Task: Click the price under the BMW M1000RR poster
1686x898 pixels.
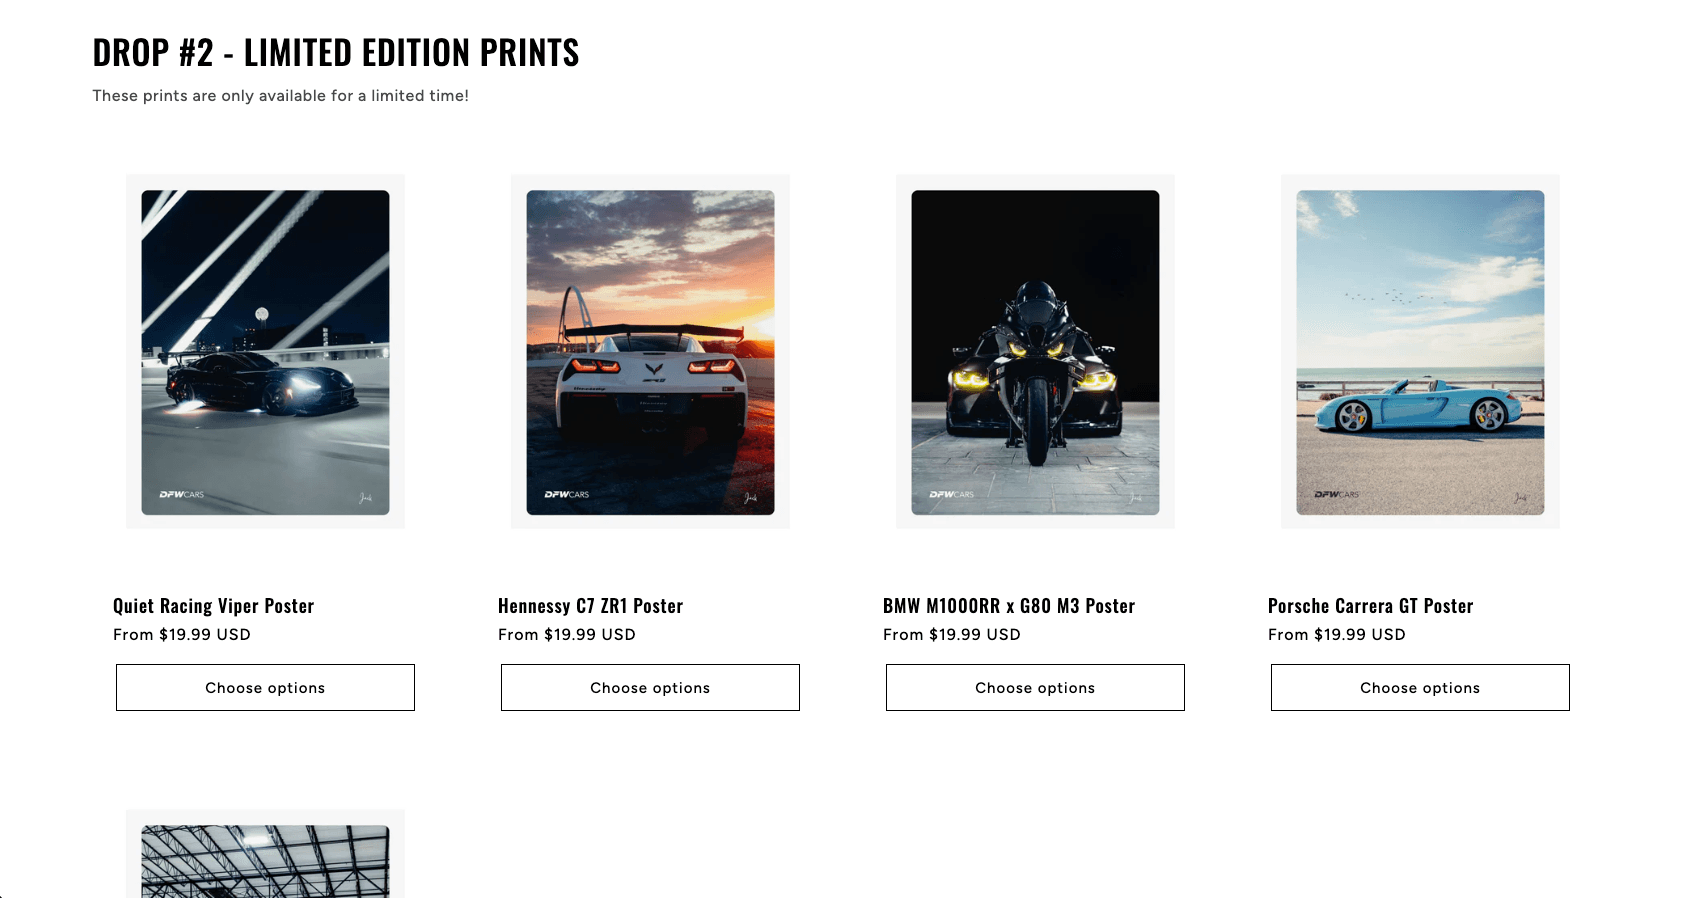Action: pyautogui.click(x=952, y=634)
